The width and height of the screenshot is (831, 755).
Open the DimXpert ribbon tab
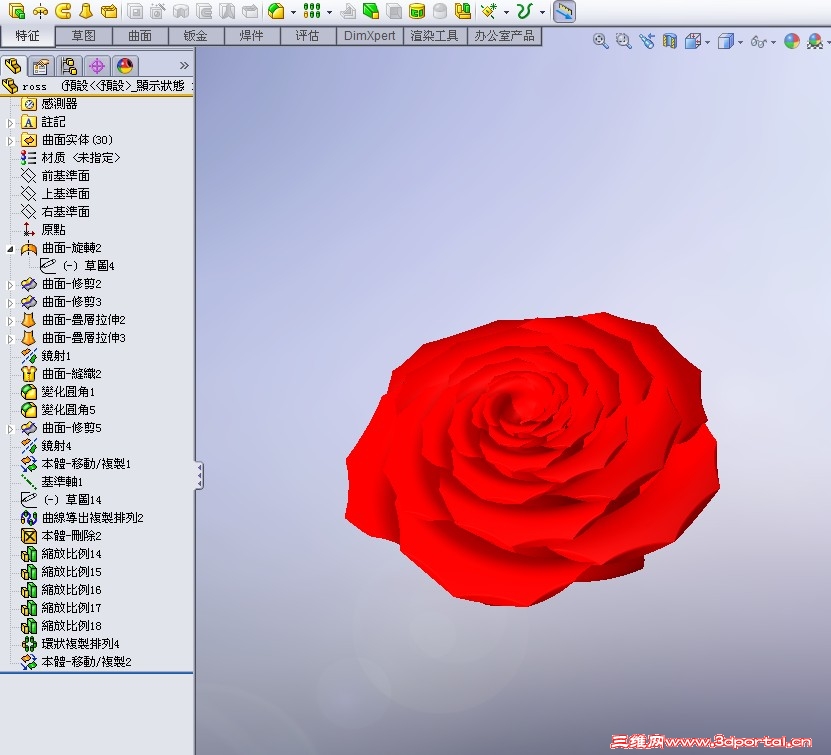369,35
